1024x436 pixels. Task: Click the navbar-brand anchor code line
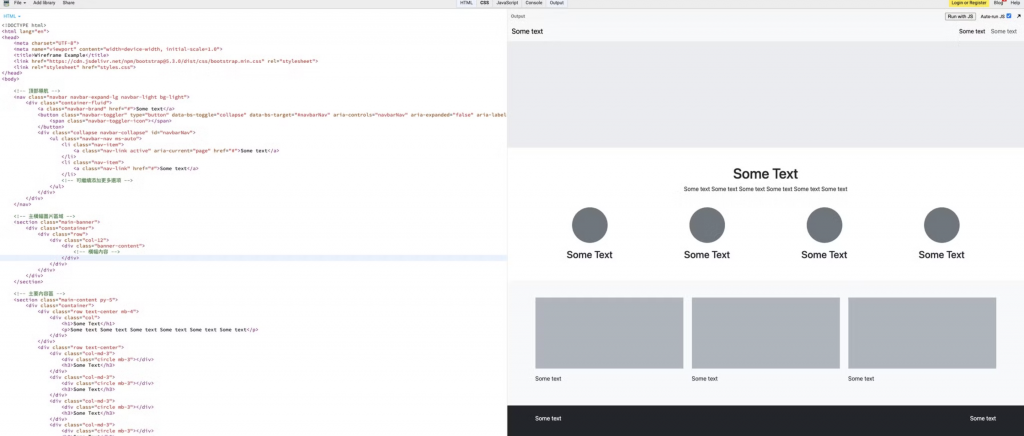tap(106, 108)
